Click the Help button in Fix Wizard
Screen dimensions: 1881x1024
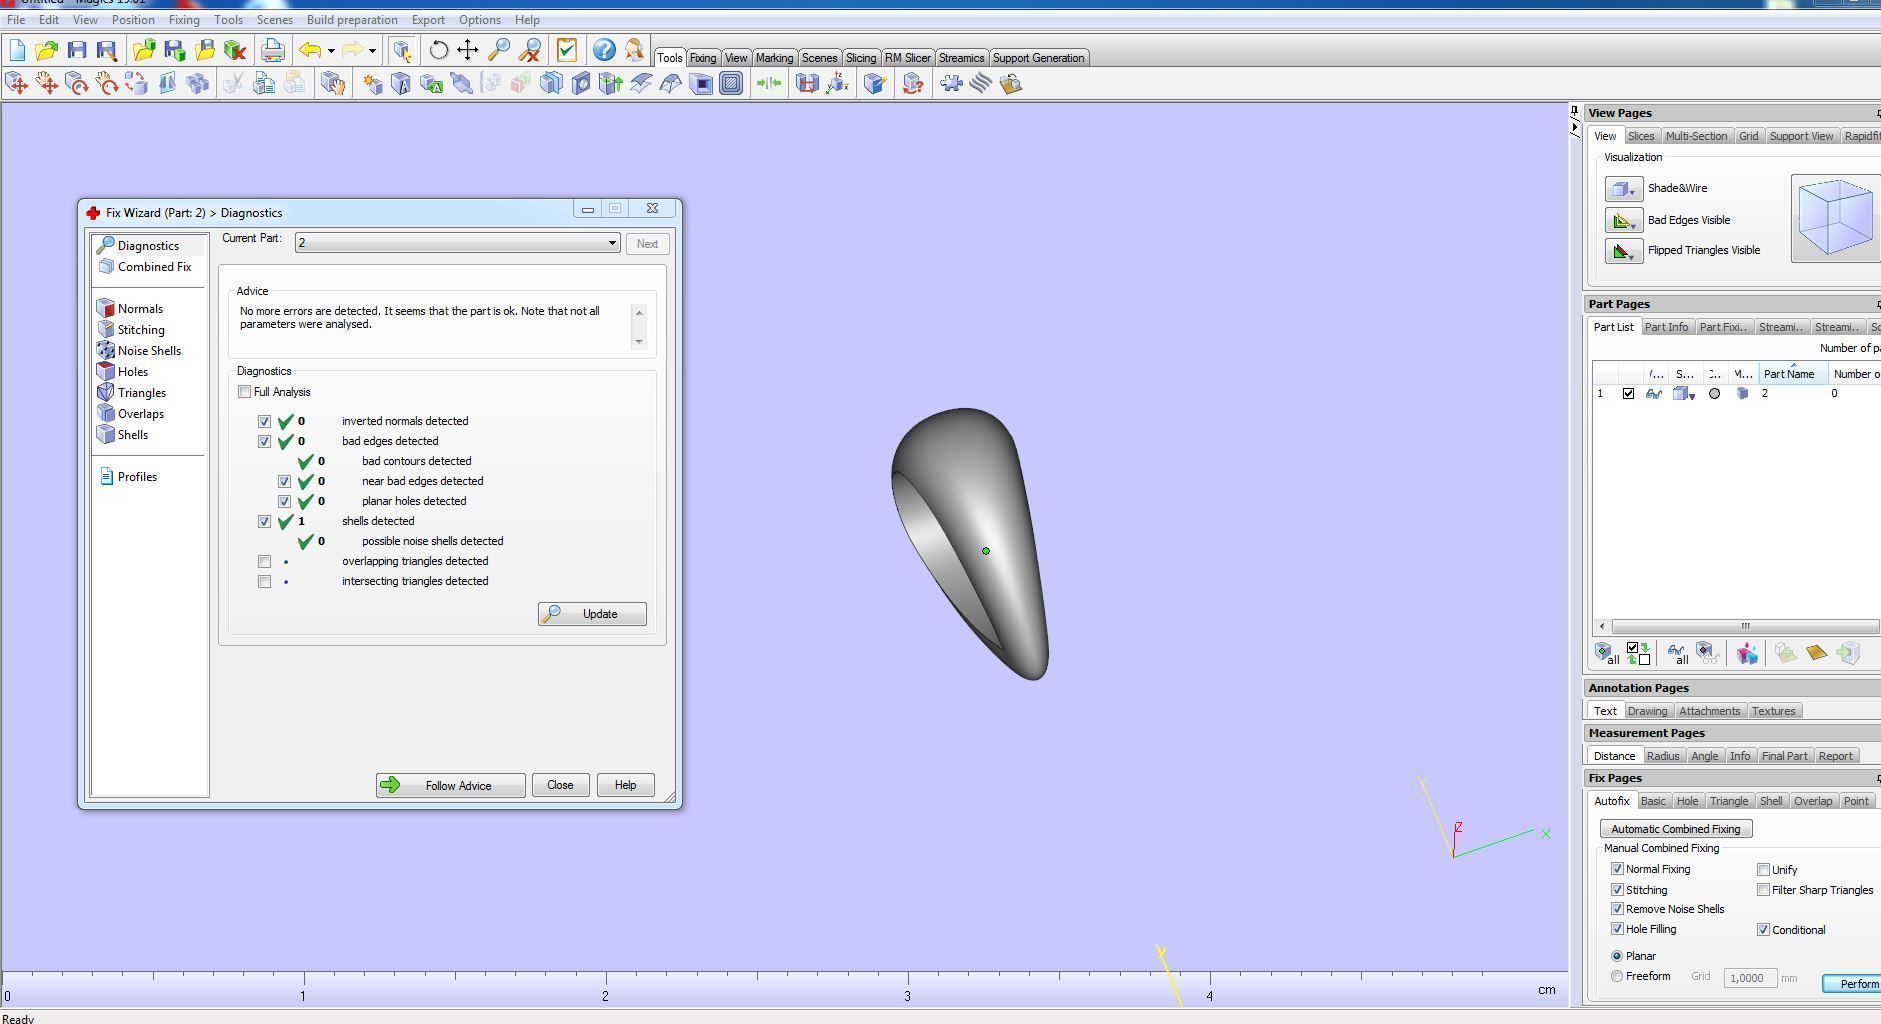click(x=625, y=785)
